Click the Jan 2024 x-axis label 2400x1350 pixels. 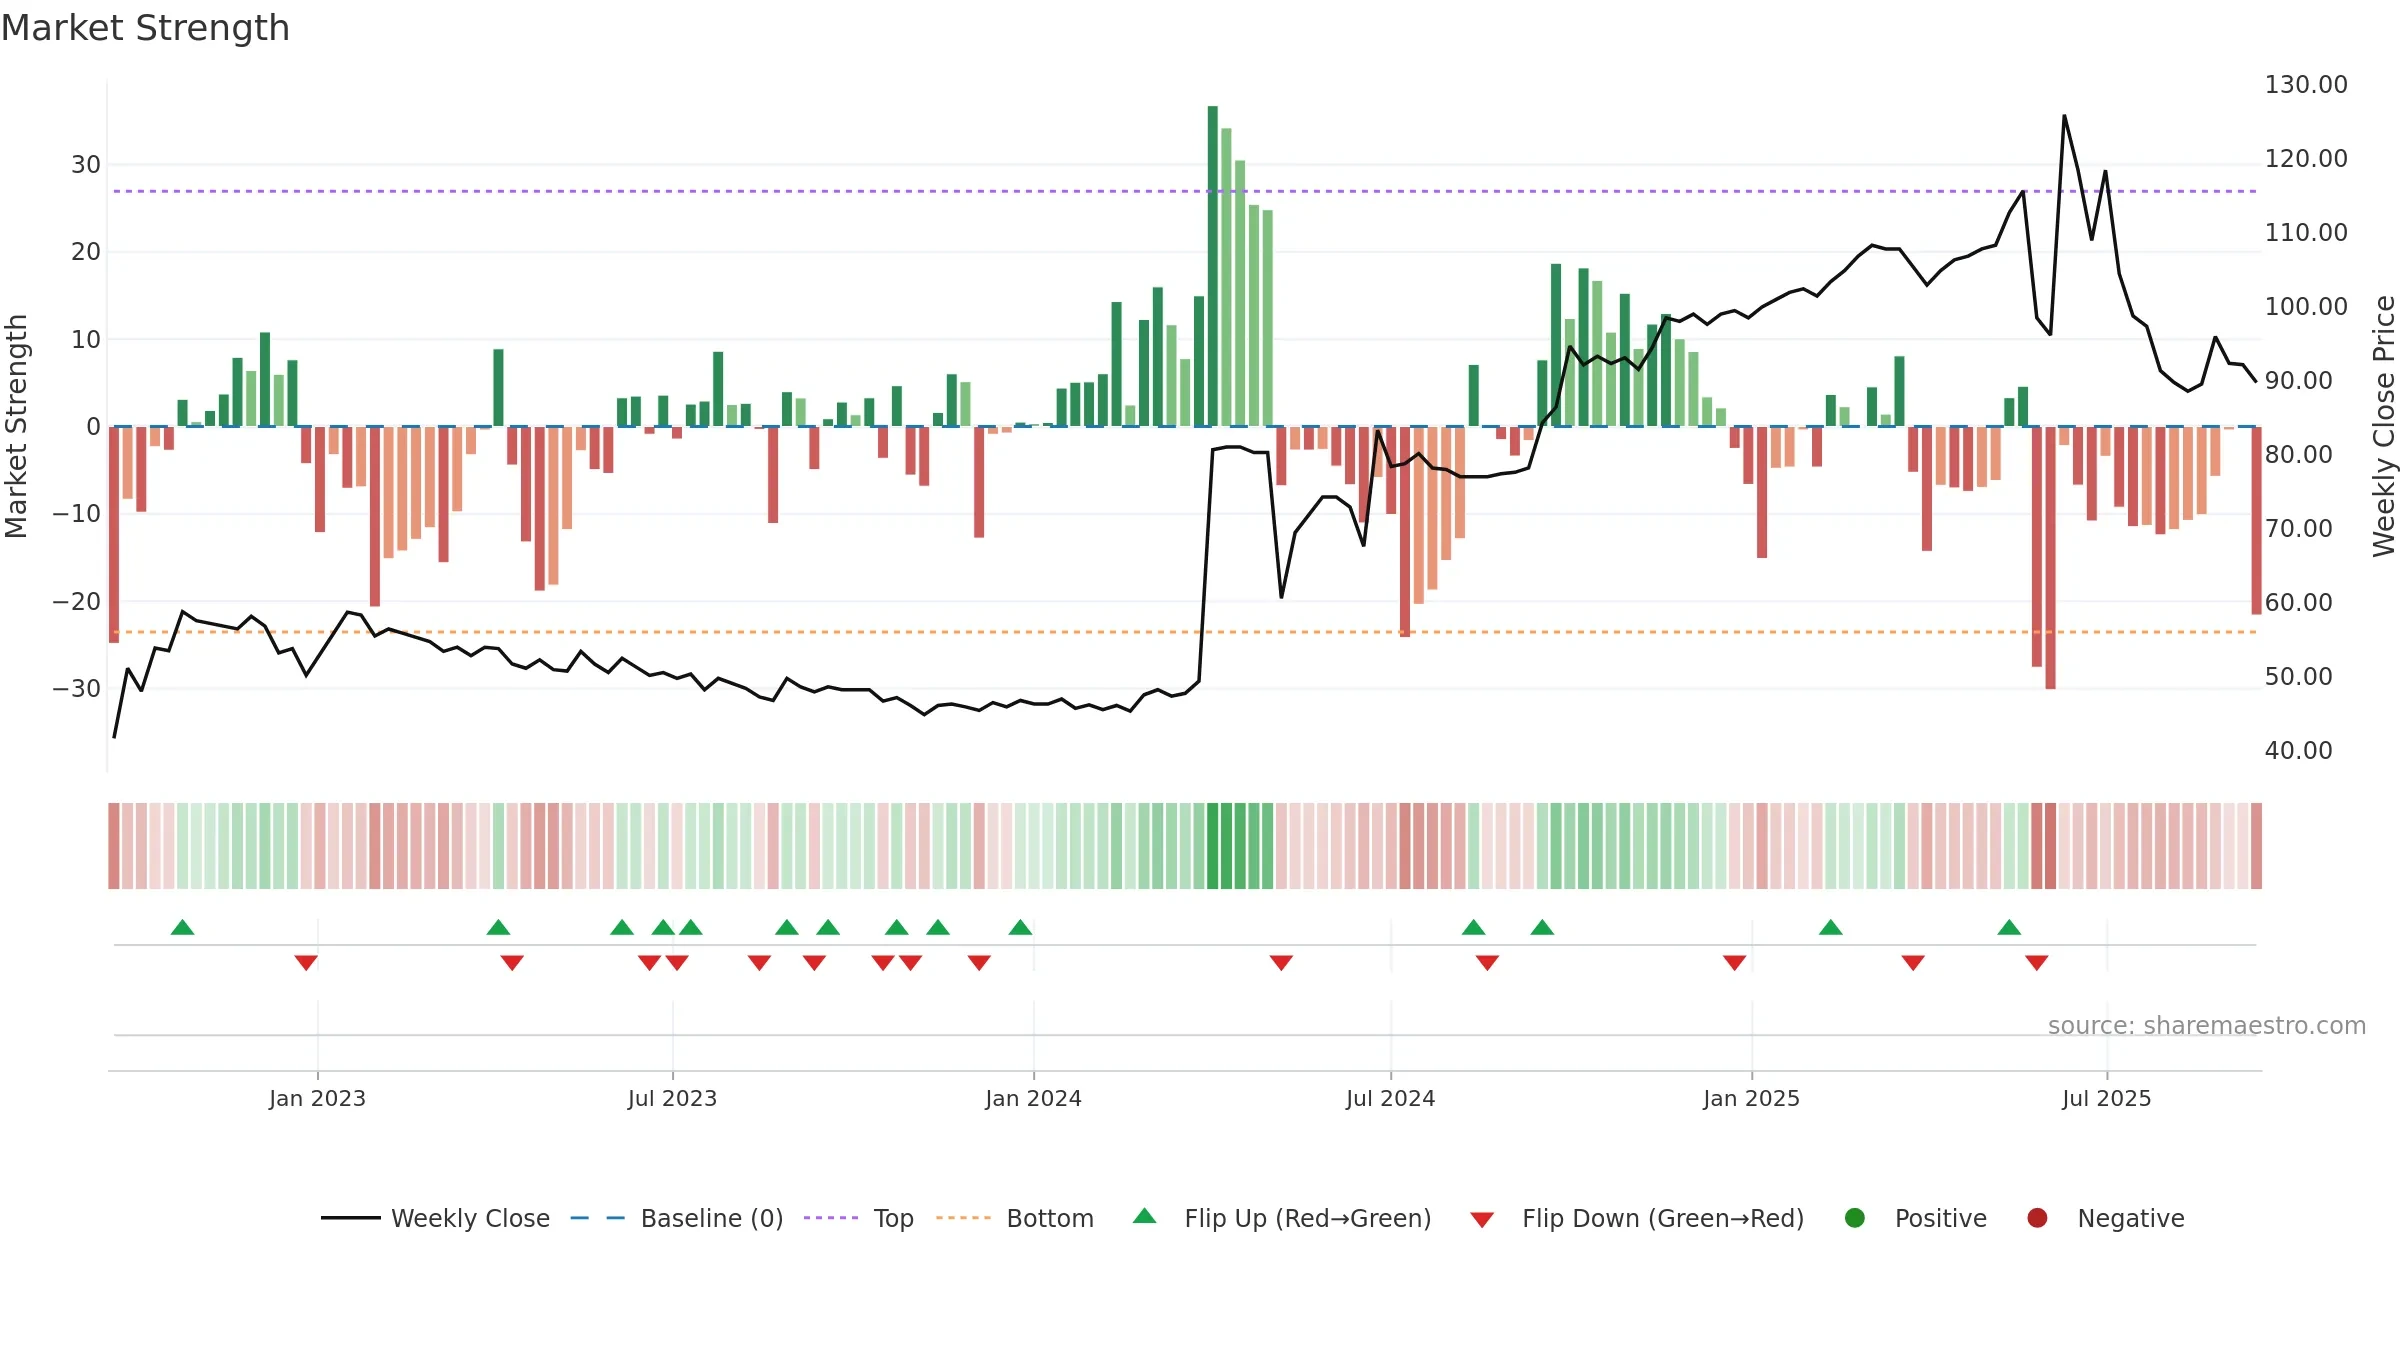click(x=1033, y=1098)
